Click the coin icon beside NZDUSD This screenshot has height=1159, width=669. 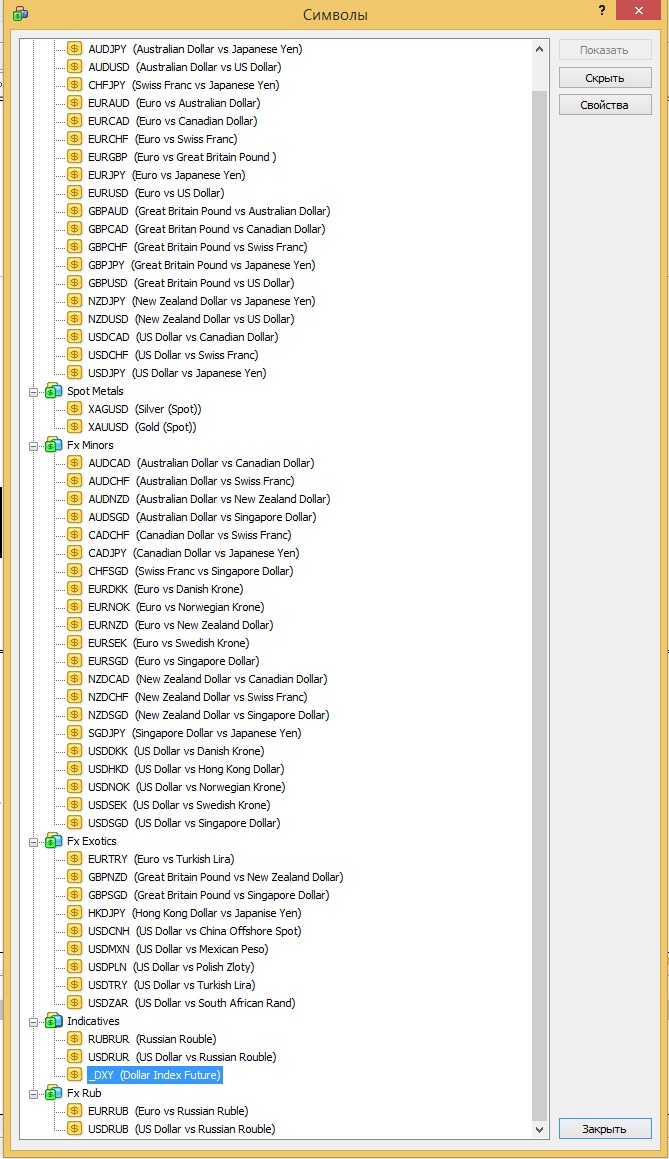click(x=75, y=319)
